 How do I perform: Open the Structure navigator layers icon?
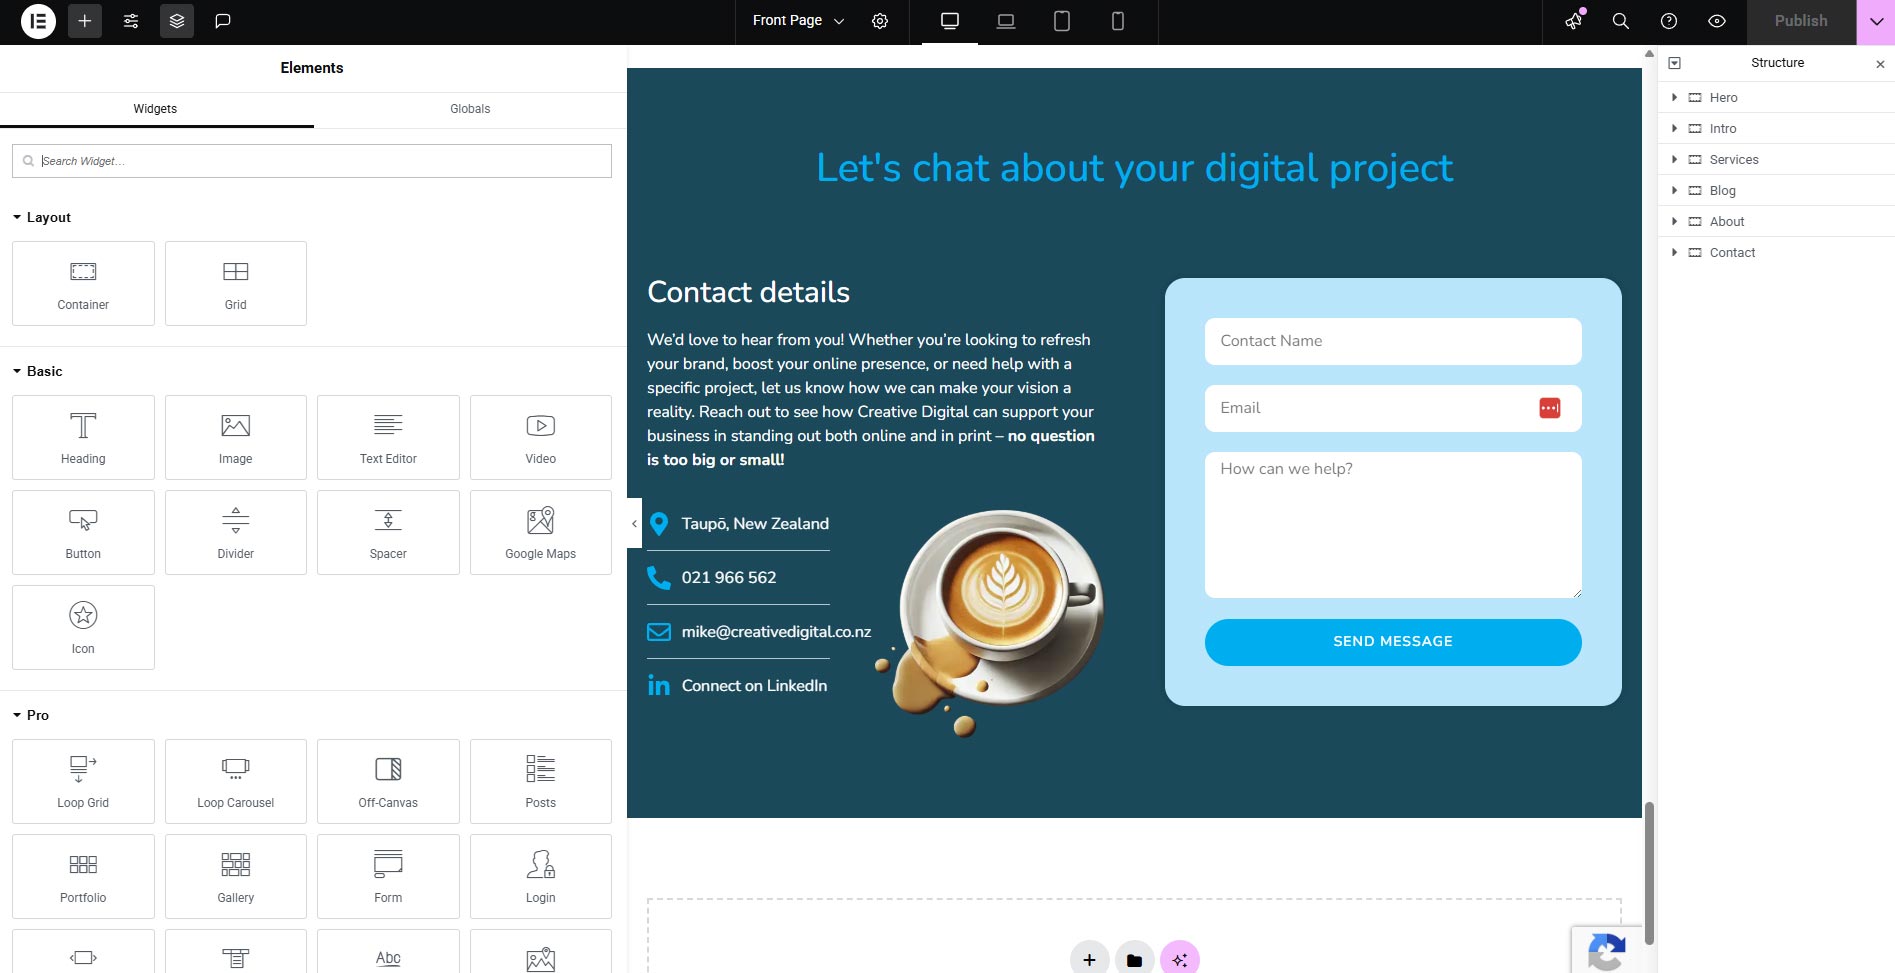pos(177,21)
